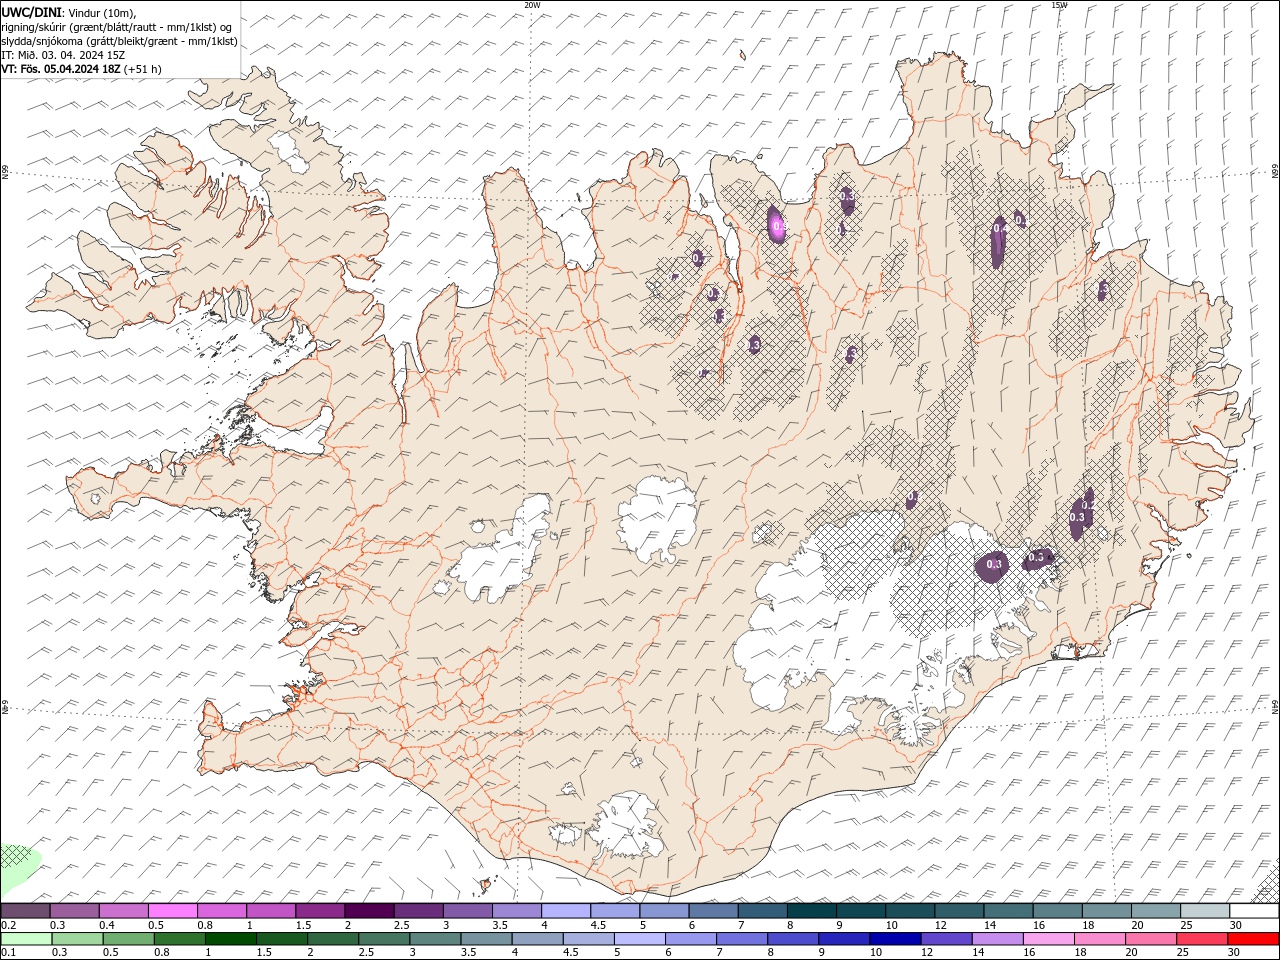
Task: Click the bright pink snowfall blob in north Iceland
Action: [x=777, y=224]
